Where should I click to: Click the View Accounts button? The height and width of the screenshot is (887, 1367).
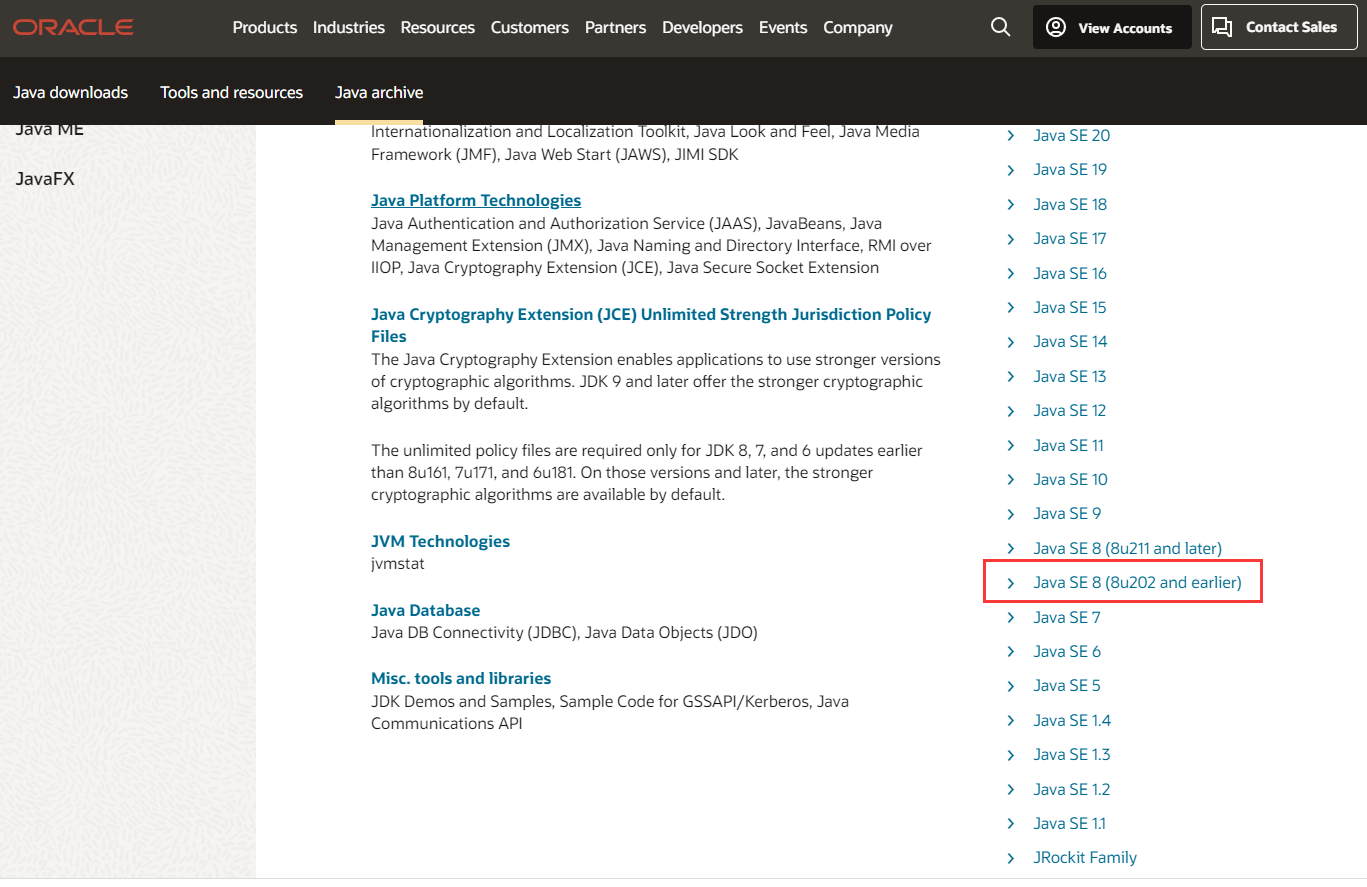pyautogui.click(x=1112, y=27)
